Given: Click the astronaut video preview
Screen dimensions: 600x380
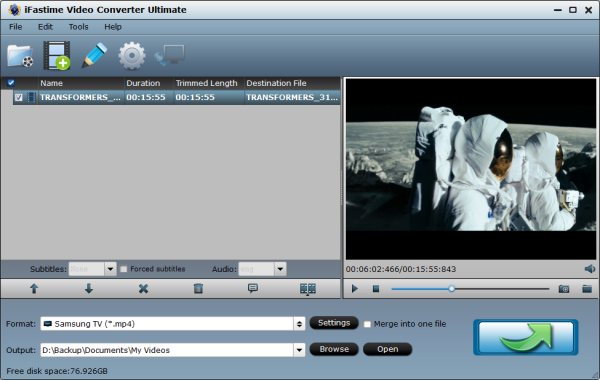Looking at the screenshot, I should point(471,169).
